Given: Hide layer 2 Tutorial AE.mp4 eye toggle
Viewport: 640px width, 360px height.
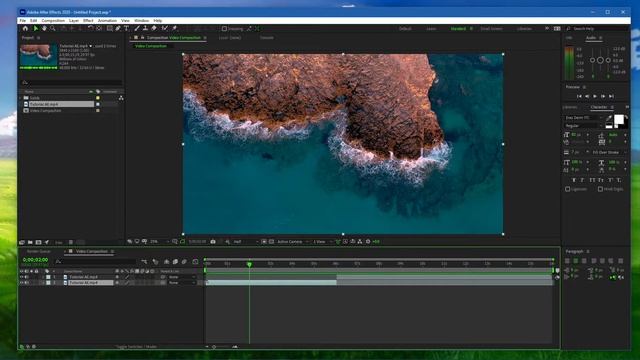Looking at the screenshot, I should click(22, 282).
